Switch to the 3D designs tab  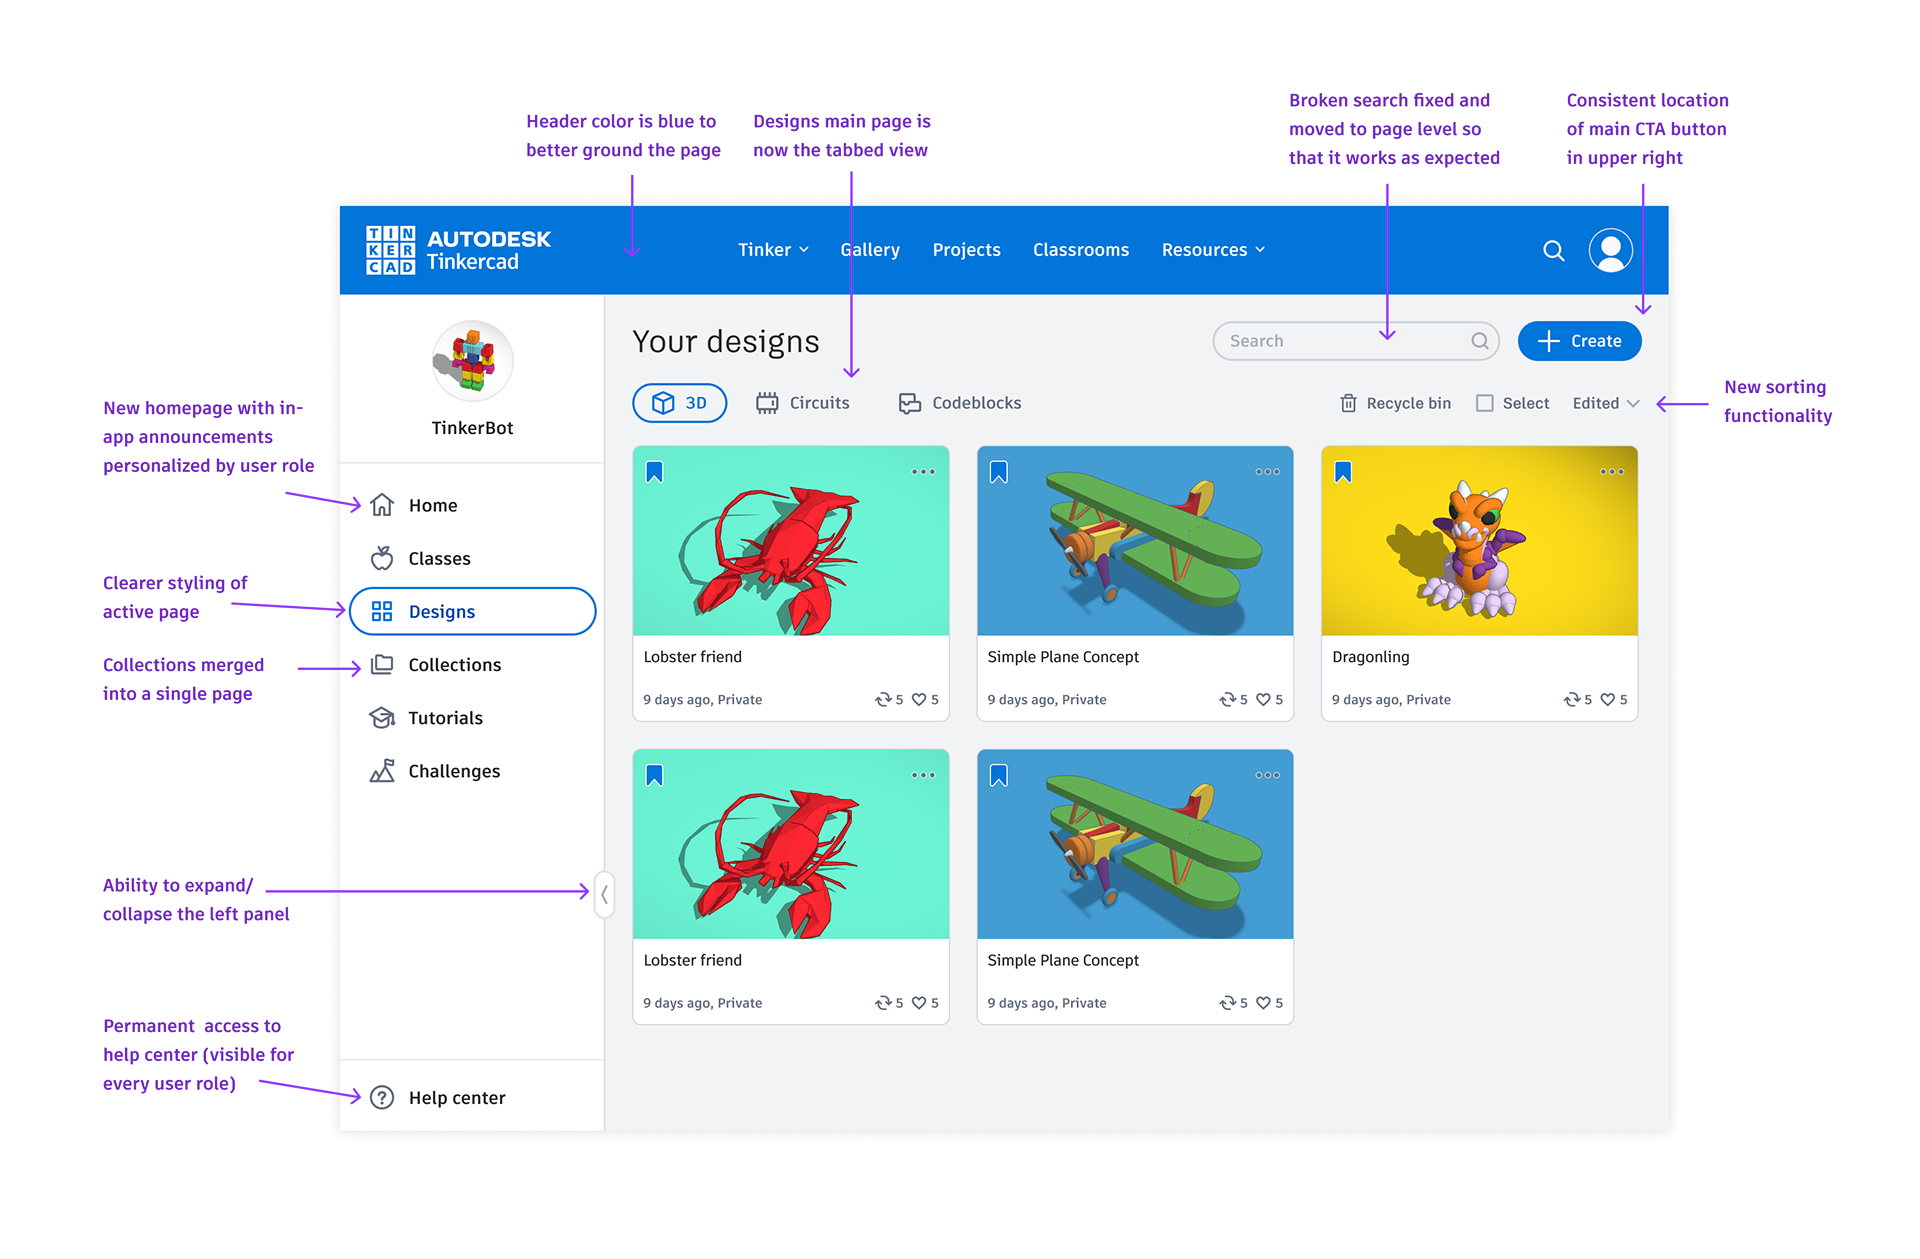coord(679,403)
